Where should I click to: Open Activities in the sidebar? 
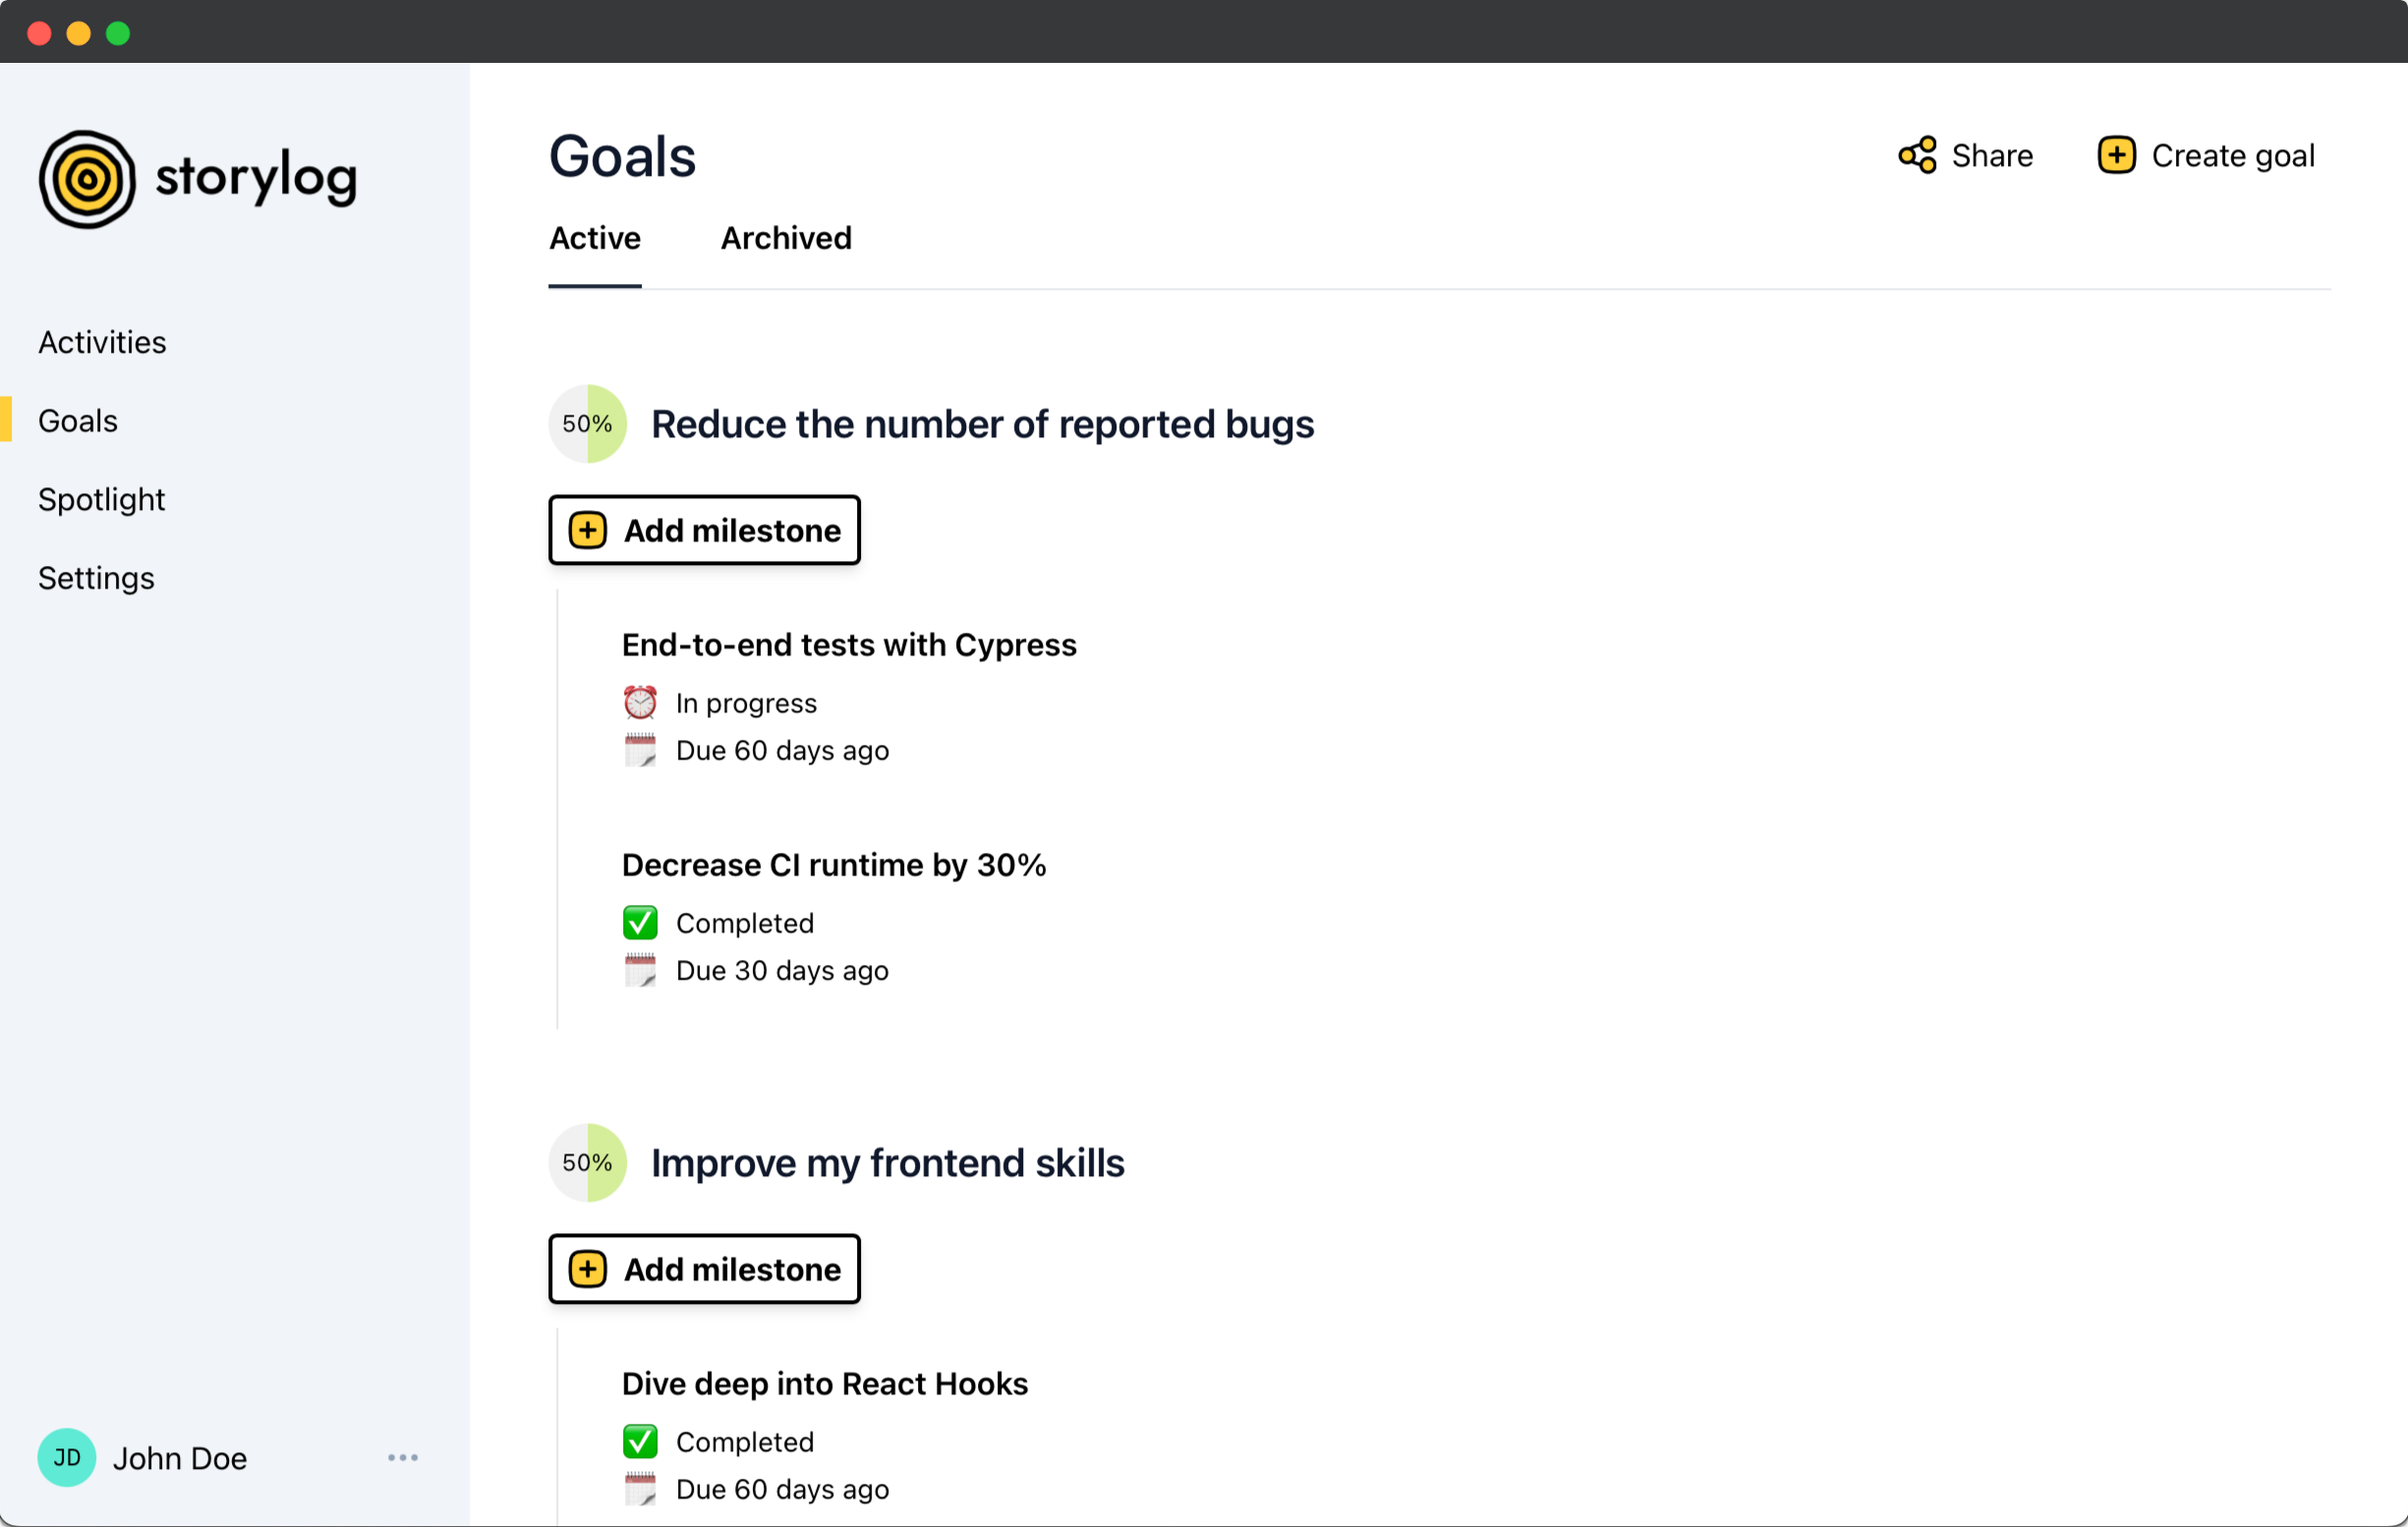pyautogui.click(x=102, y=342)
